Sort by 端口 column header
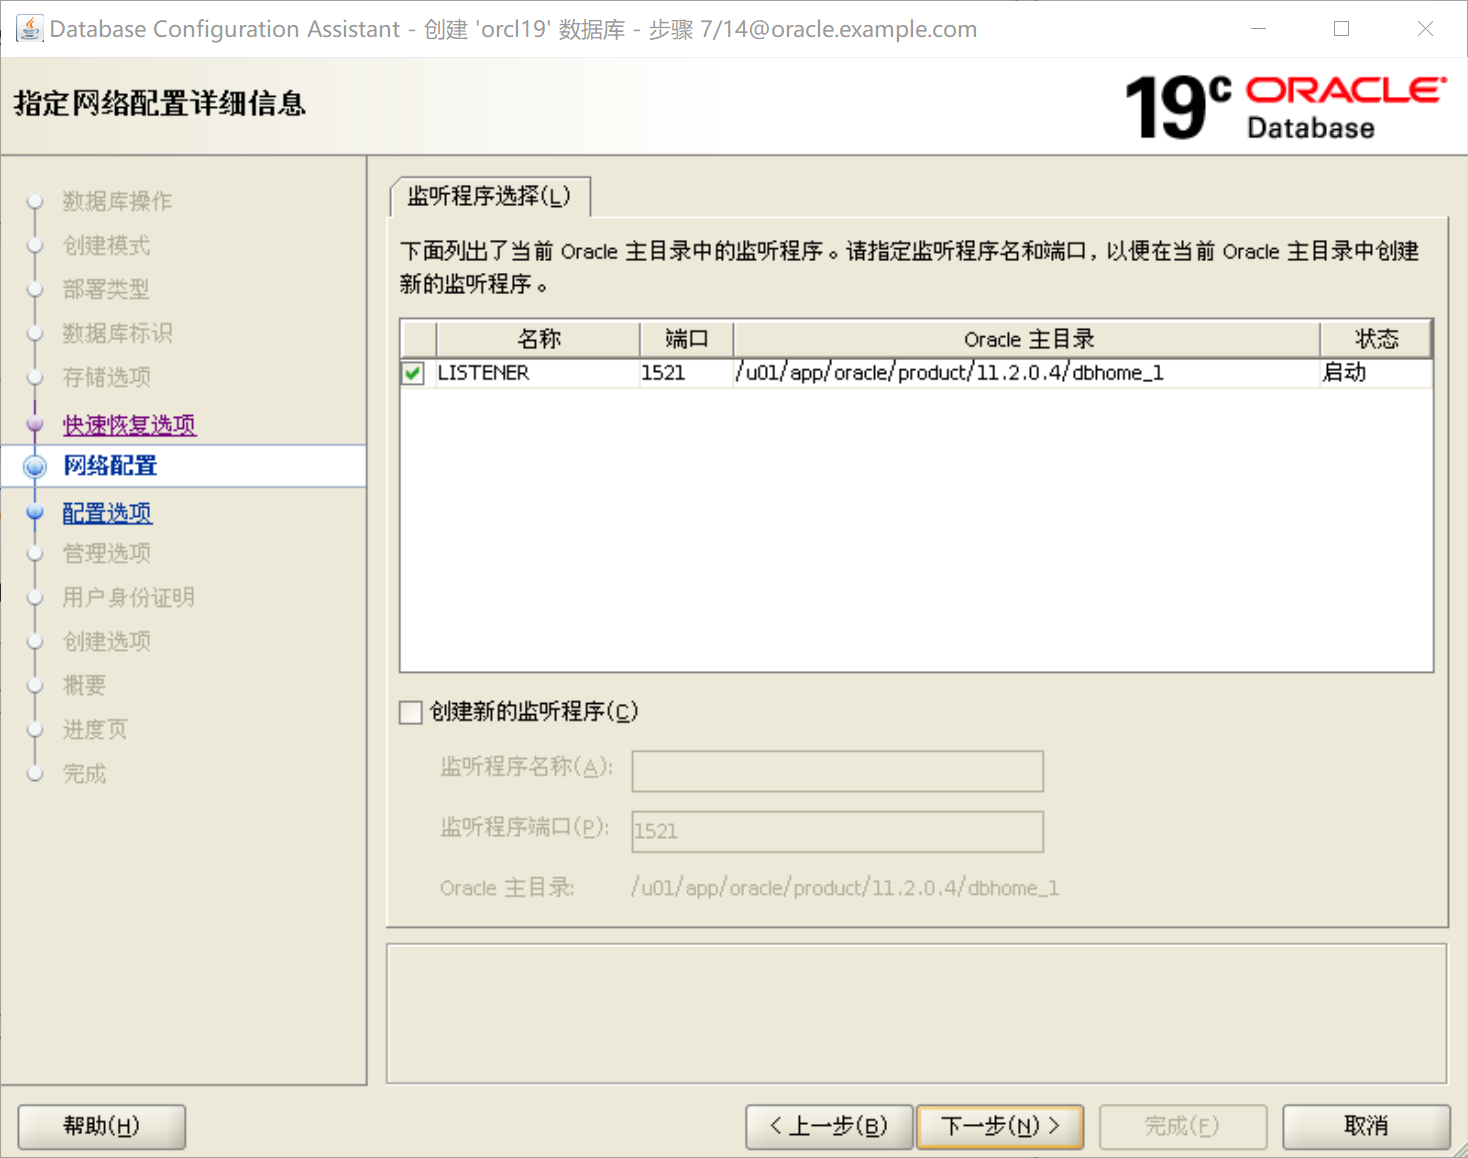This screenshot has width=1468, height=1158. click(x=687, y=339)
